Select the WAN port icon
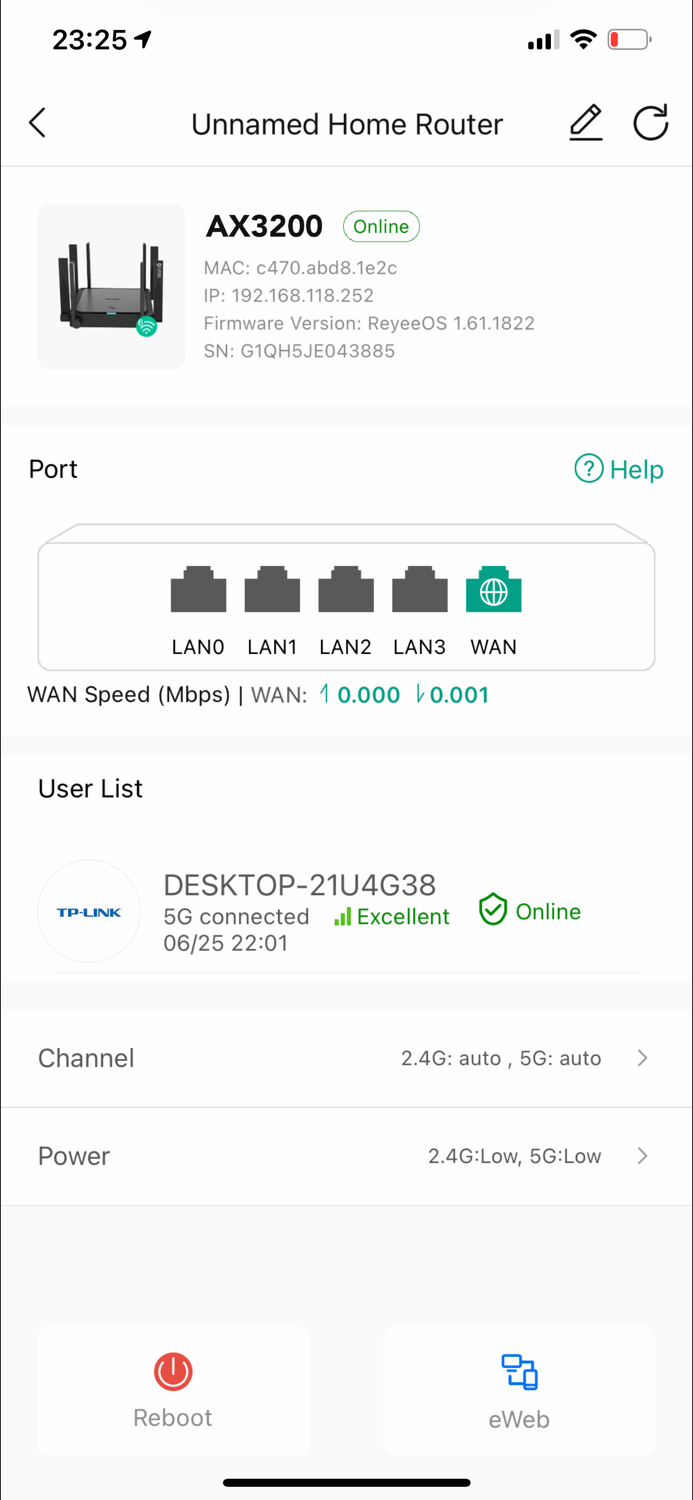693x1500 pixels. coord(493,591)
